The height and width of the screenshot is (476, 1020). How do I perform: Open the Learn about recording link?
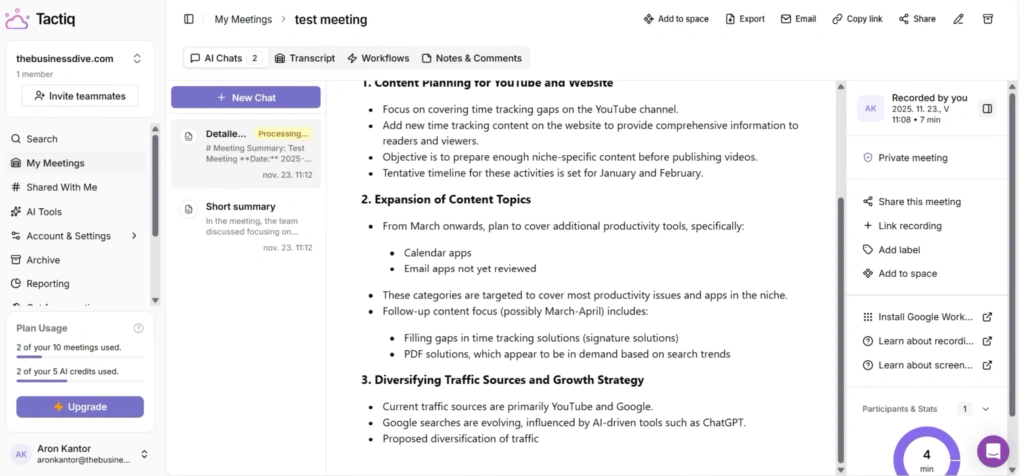927,341
